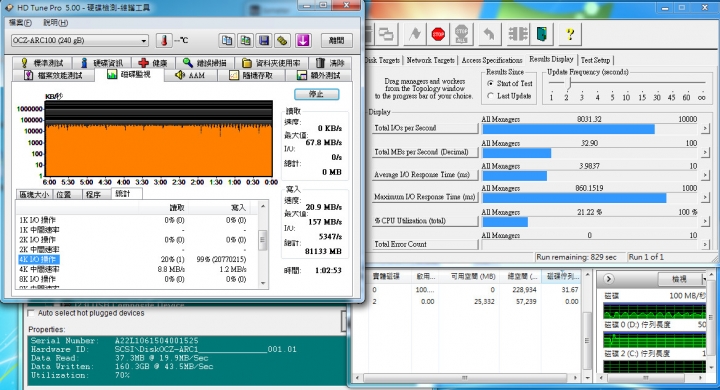Open the 硬碟資訊 info tab
720x390 pixels.
pyautogui.click(x=102, y=63)
